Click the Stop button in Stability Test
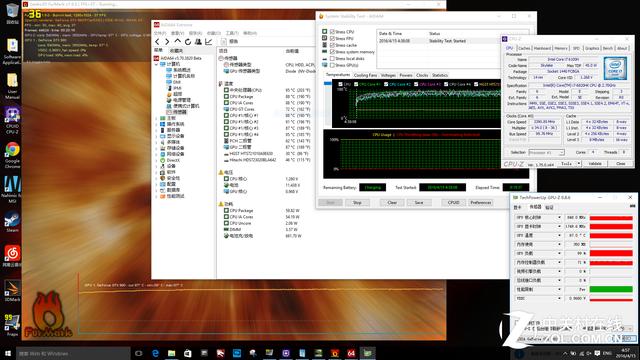Screen dimensions: 640x360 click(357, 202)
